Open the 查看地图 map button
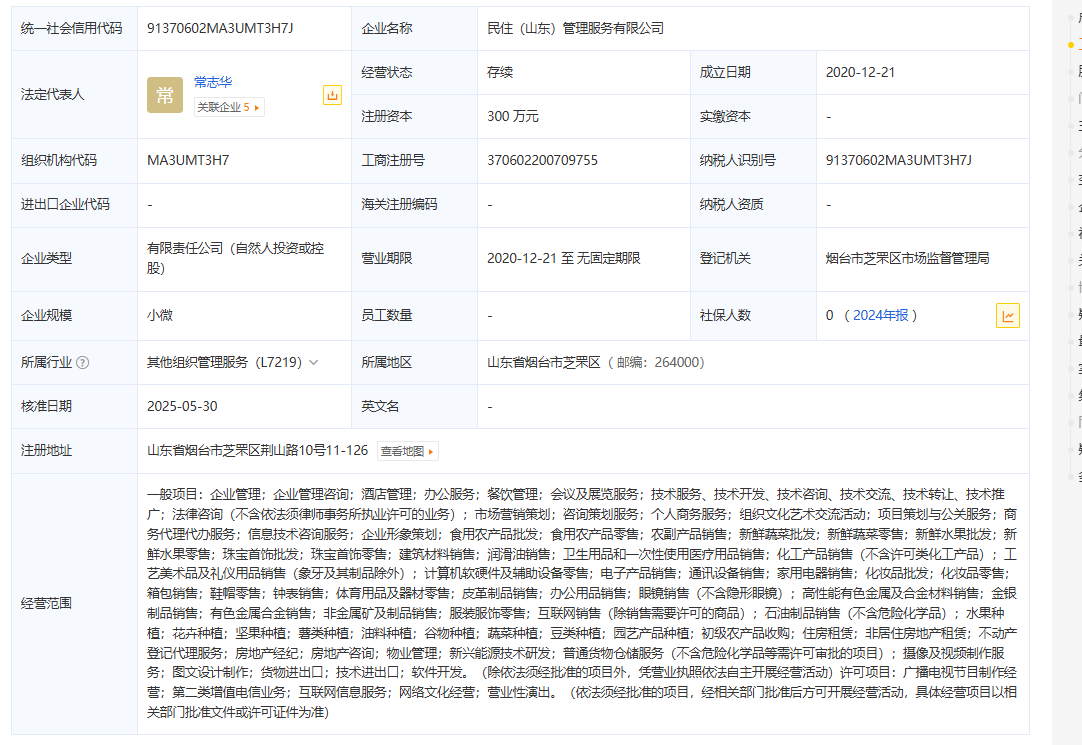The image size is (1082, 745). coord(408,451)
